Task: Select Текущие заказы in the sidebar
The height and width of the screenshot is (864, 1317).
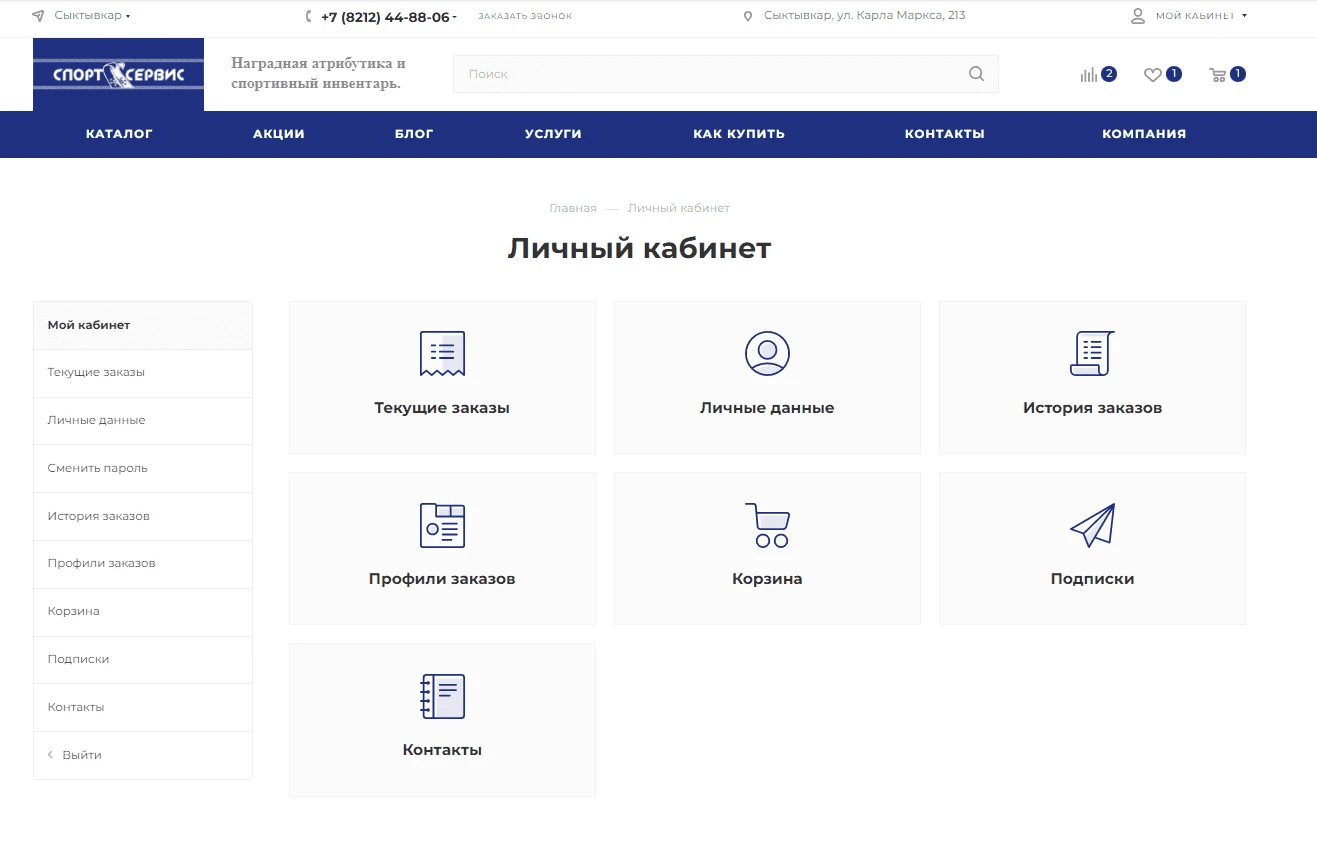Action: (x=143, y=373)
